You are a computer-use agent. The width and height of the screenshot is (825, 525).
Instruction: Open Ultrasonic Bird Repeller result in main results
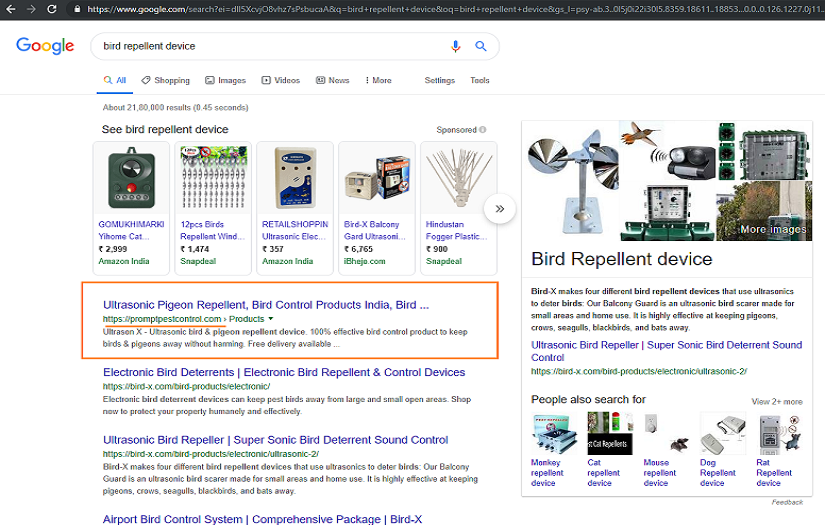(x=275, y=440)
